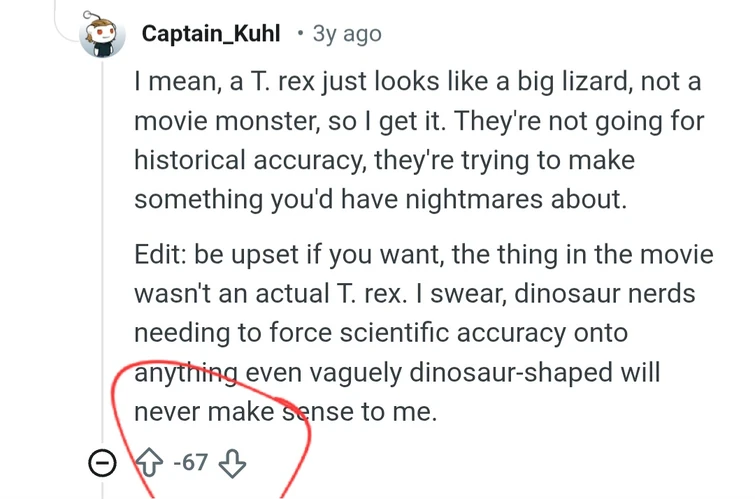The width and height of the screenshot is (755, 499).
Task: Upvote Captain_Kuhl's comment
Action: tap(150, 464)
